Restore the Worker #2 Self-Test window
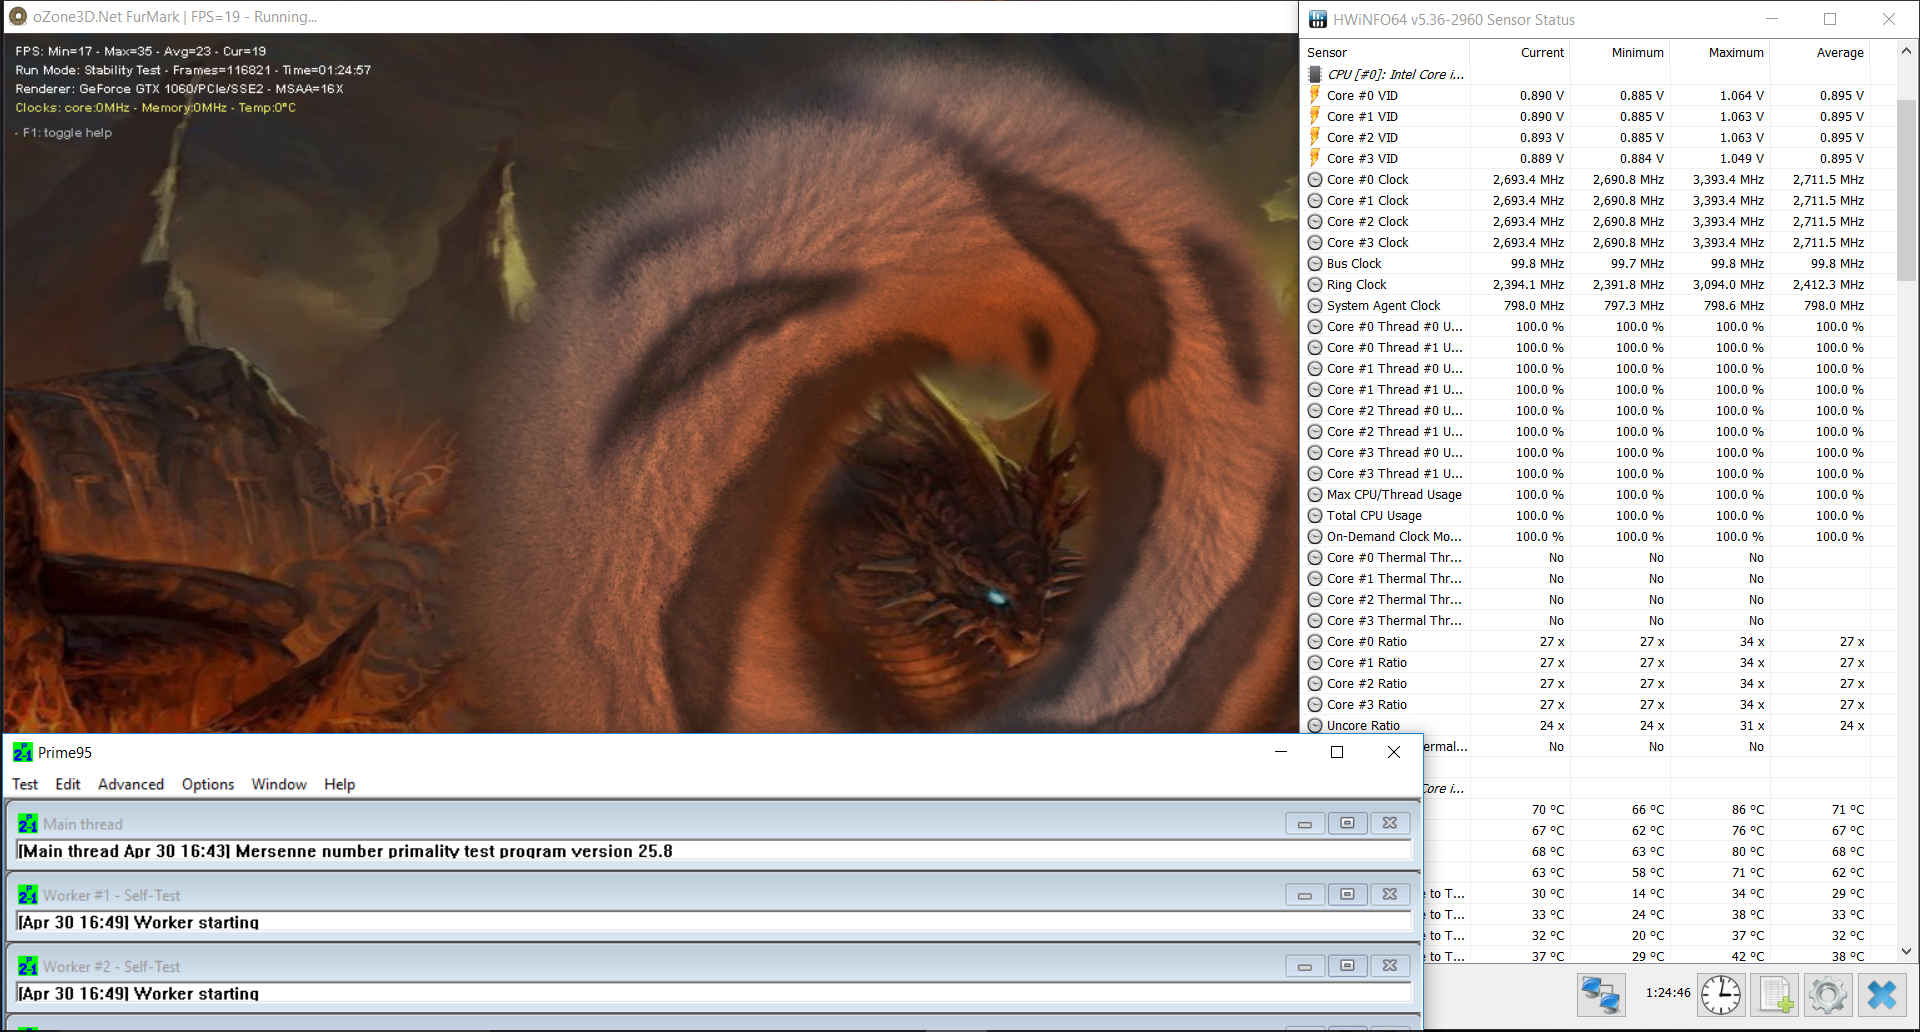The width and height of the screenshot is (1920, 1032). pyautogui.click(x=1347, y=965)
